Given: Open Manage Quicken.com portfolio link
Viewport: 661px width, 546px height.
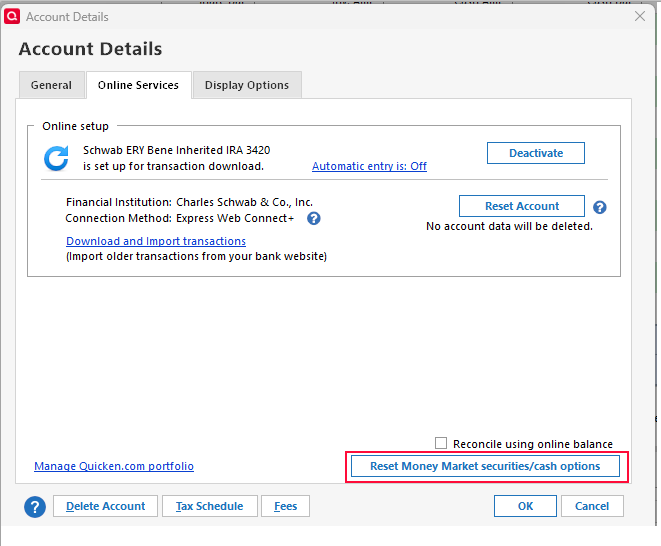Looking at the screenshot, I should click(114, 466).
